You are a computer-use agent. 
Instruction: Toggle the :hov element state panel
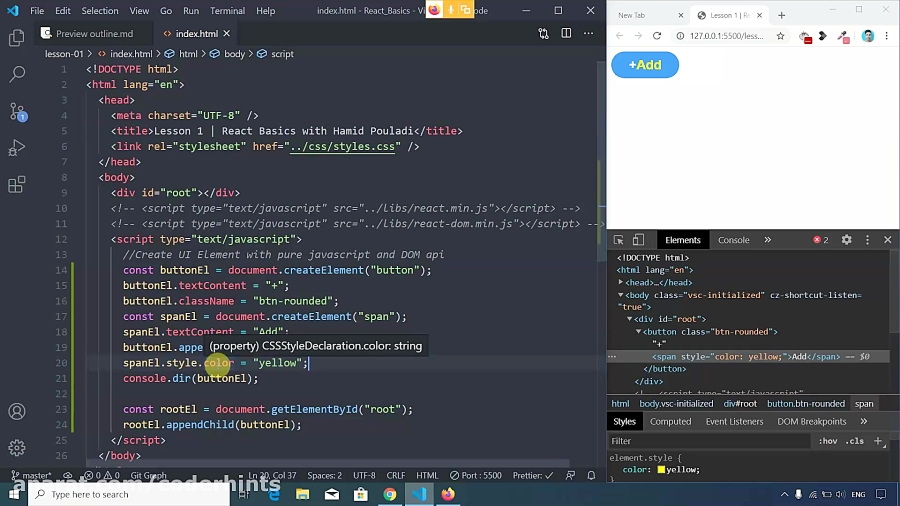click(828, 441)
